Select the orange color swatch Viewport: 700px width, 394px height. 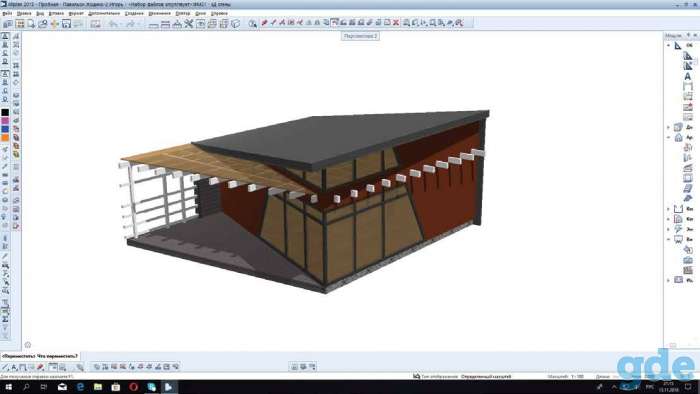(x=5, y=138)
